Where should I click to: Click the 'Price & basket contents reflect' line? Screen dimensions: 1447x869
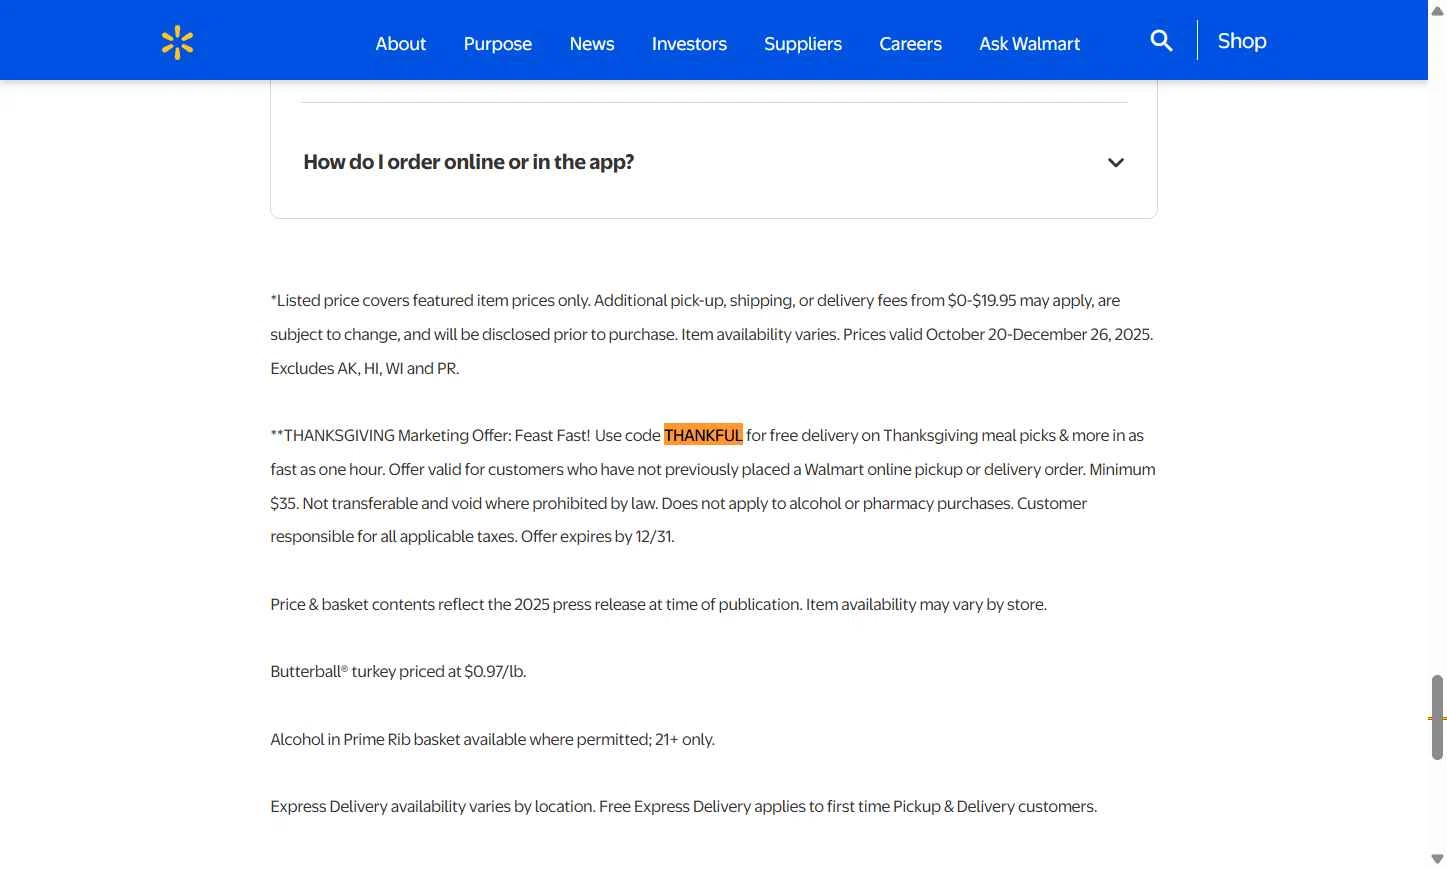(x=658, y=605)
